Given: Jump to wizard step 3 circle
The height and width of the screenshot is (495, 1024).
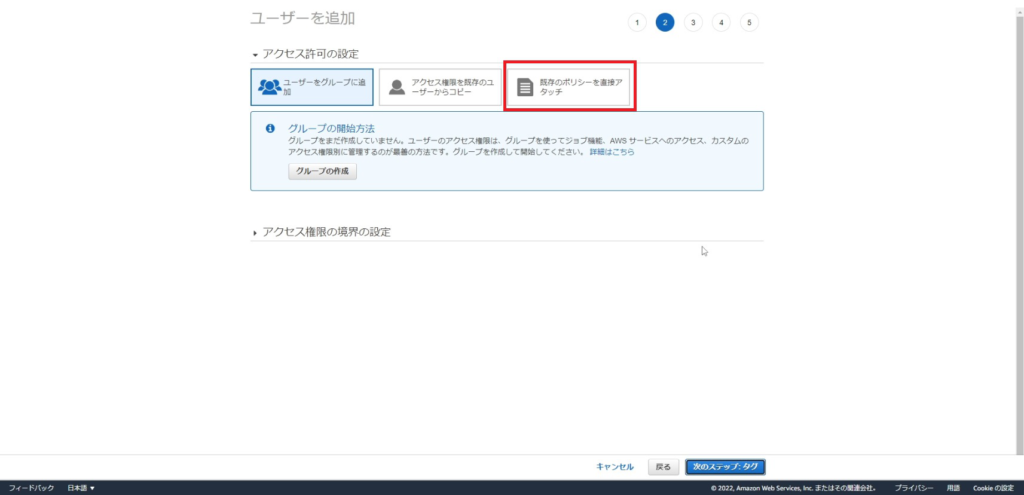Looking at the screenshot, I should [x=693, y=22].
